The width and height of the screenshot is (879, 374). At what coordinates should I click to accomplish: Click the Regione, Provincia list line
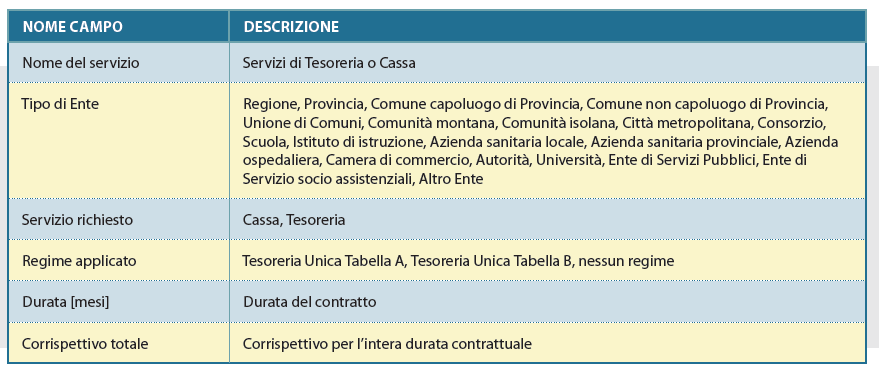536,104
